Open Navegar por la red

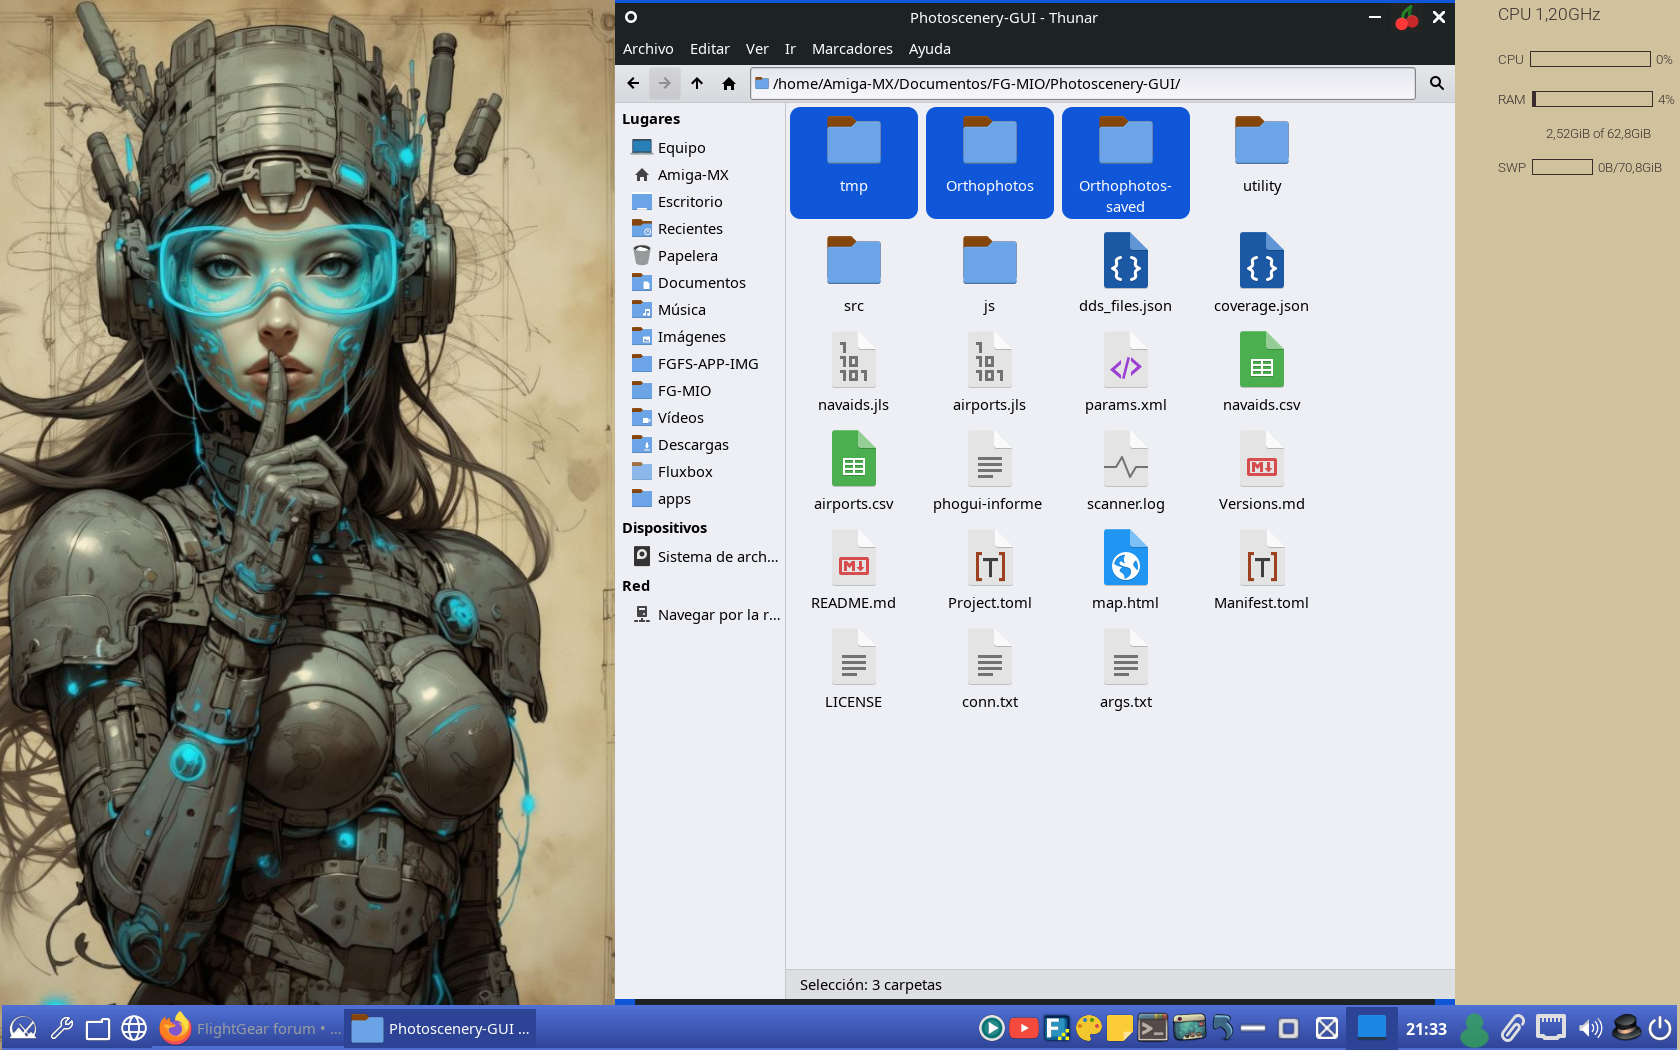point(700,615)
